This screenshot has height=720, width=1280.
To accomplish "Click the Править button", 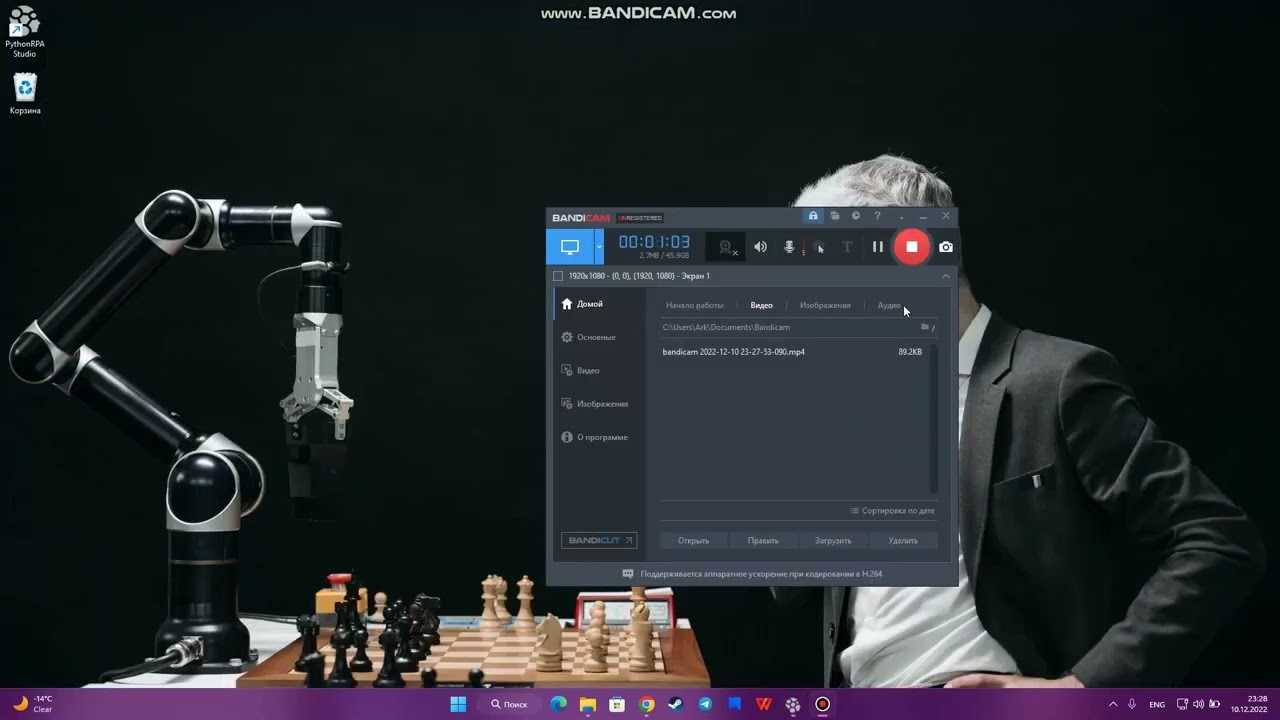I will 763,540.
